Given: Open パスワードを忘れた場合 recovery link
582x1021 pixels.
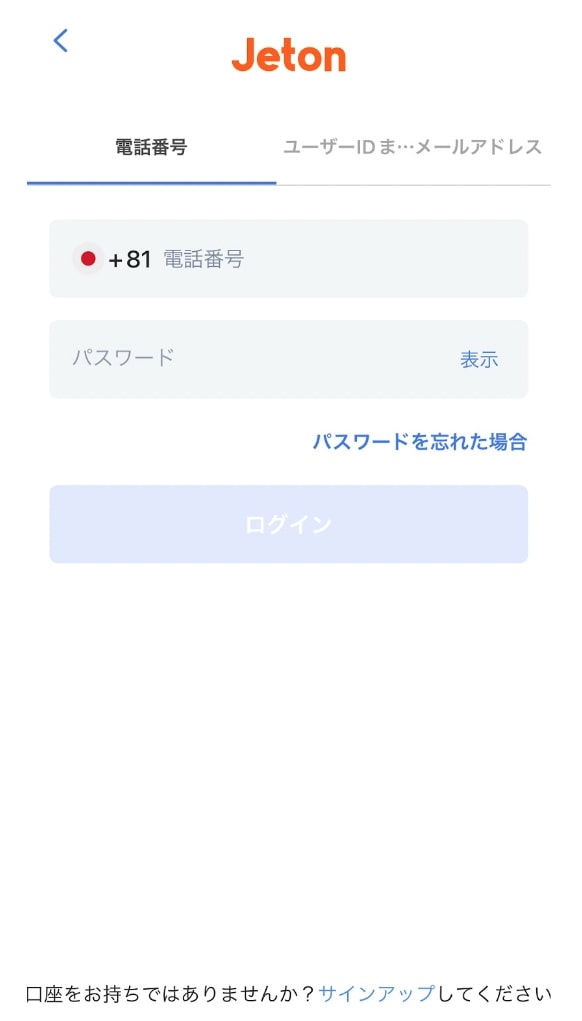Looking at the screenshot, I should (x=419, y=441).
